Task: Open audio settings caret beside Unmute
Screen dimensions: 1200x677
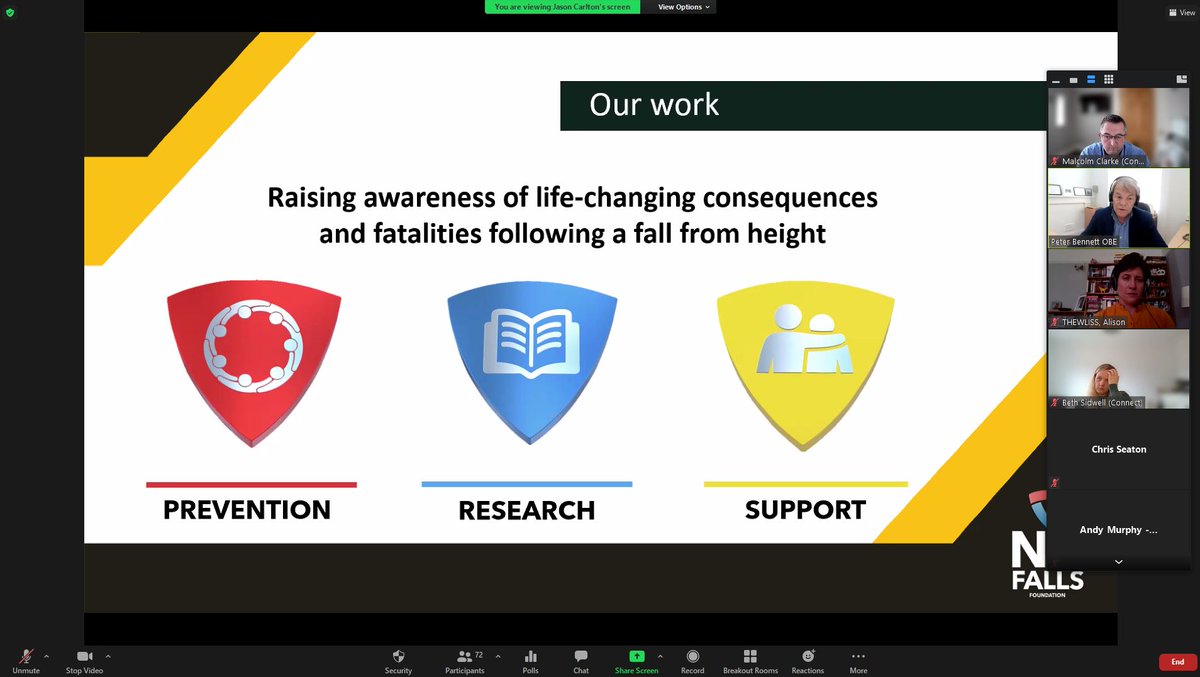Action: [x=46, y=656]
